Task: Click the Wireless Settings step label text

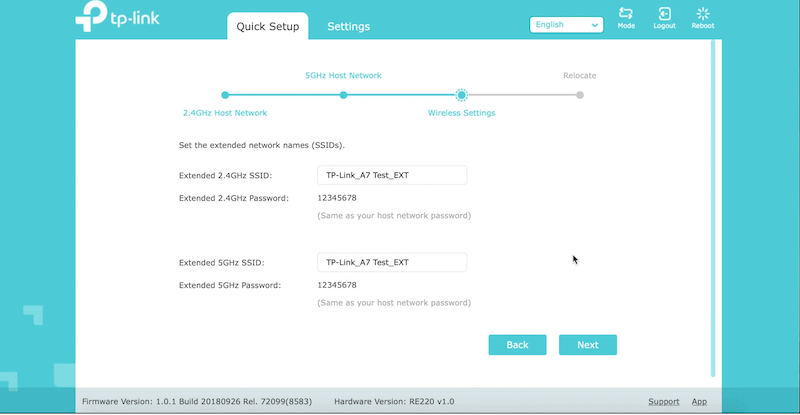Action: tap(461, 113)
